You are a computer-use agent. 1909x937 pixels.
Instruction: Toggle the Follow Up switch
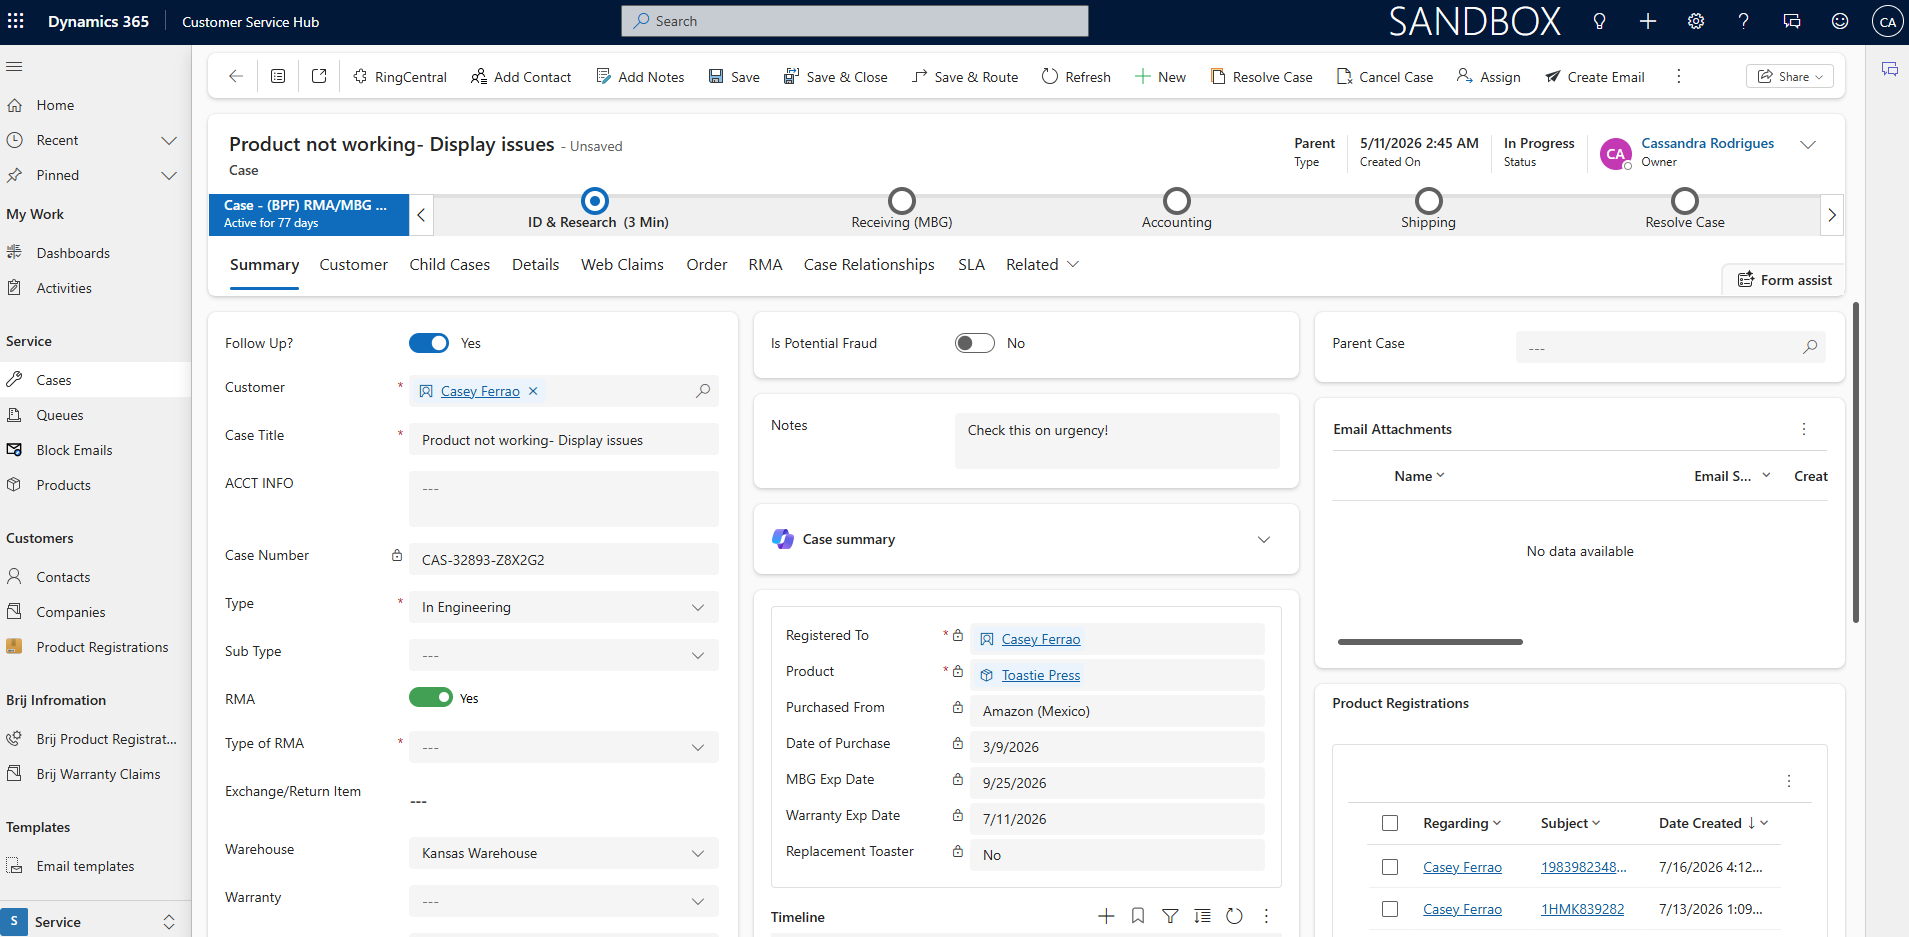[x=429, y=343]
